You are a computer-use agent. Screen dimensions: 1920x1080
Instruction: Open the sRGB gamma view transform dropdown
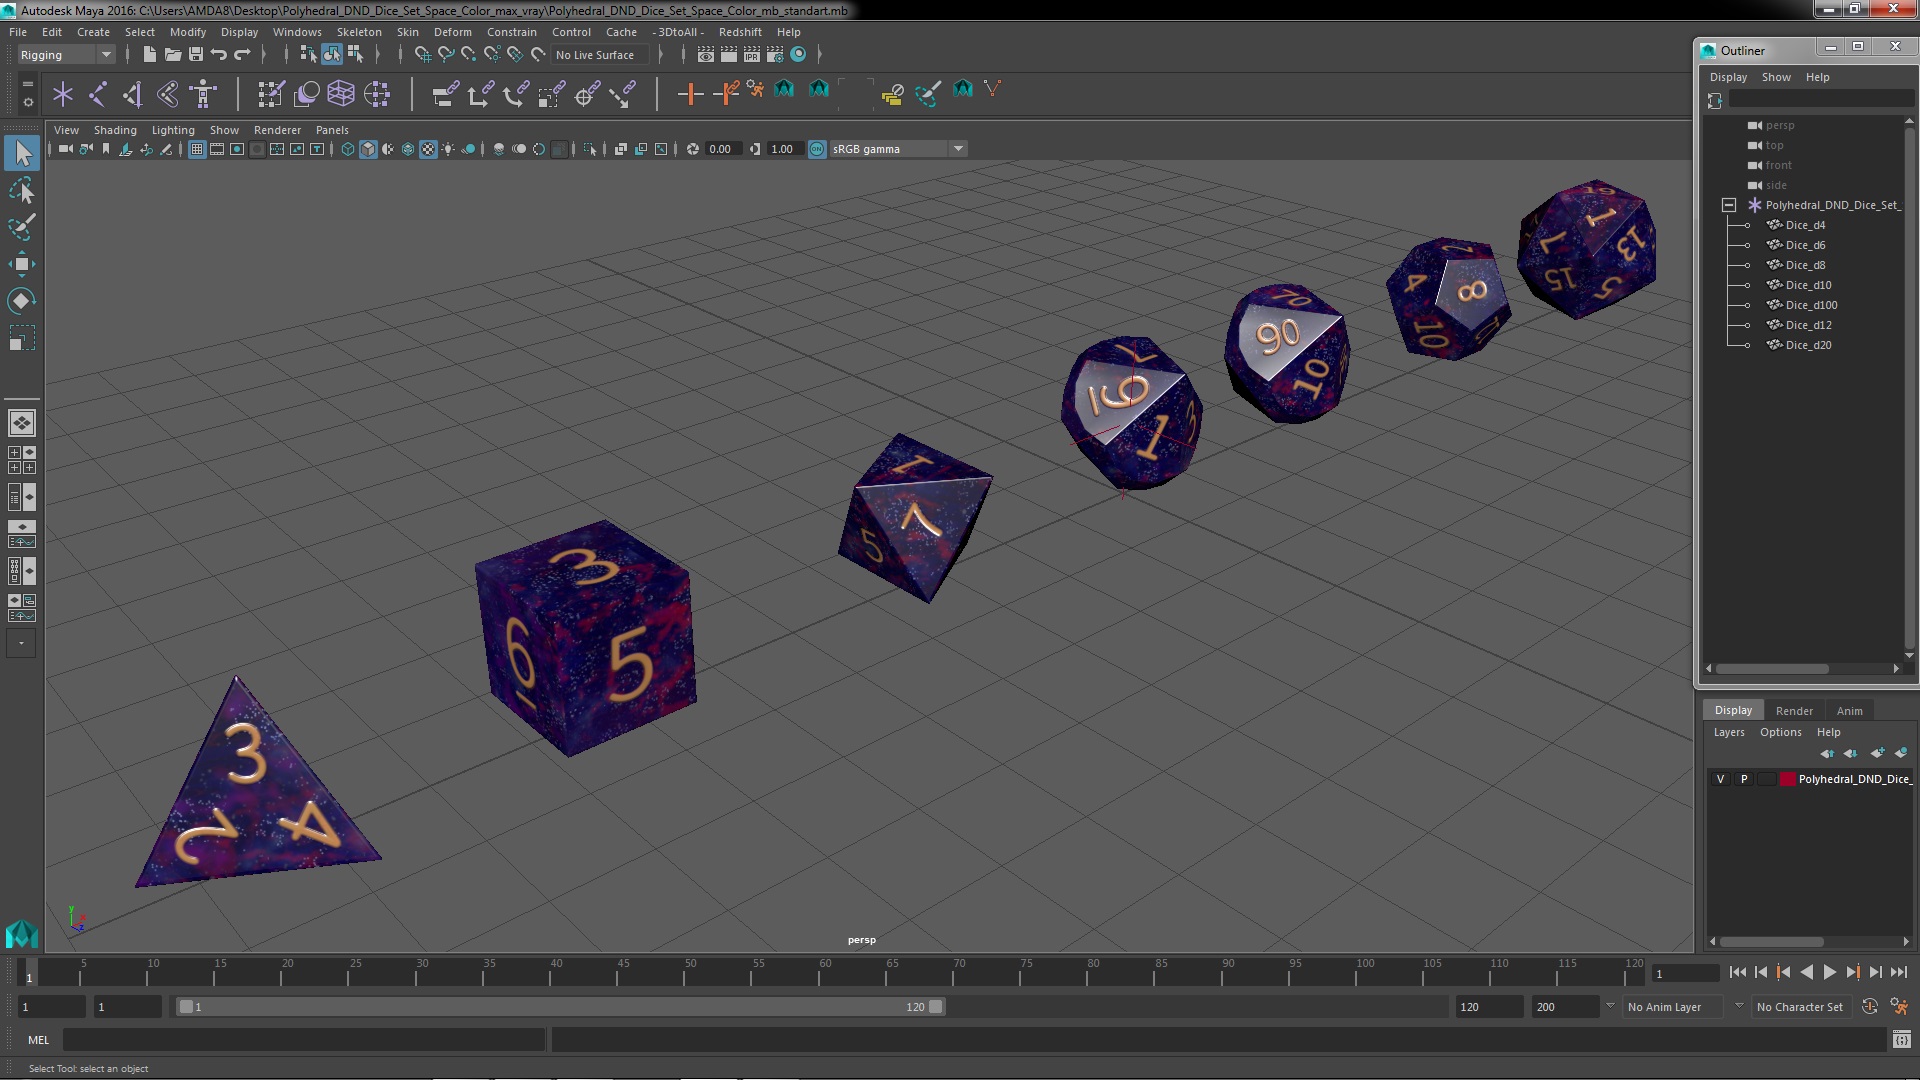[898, 149]
